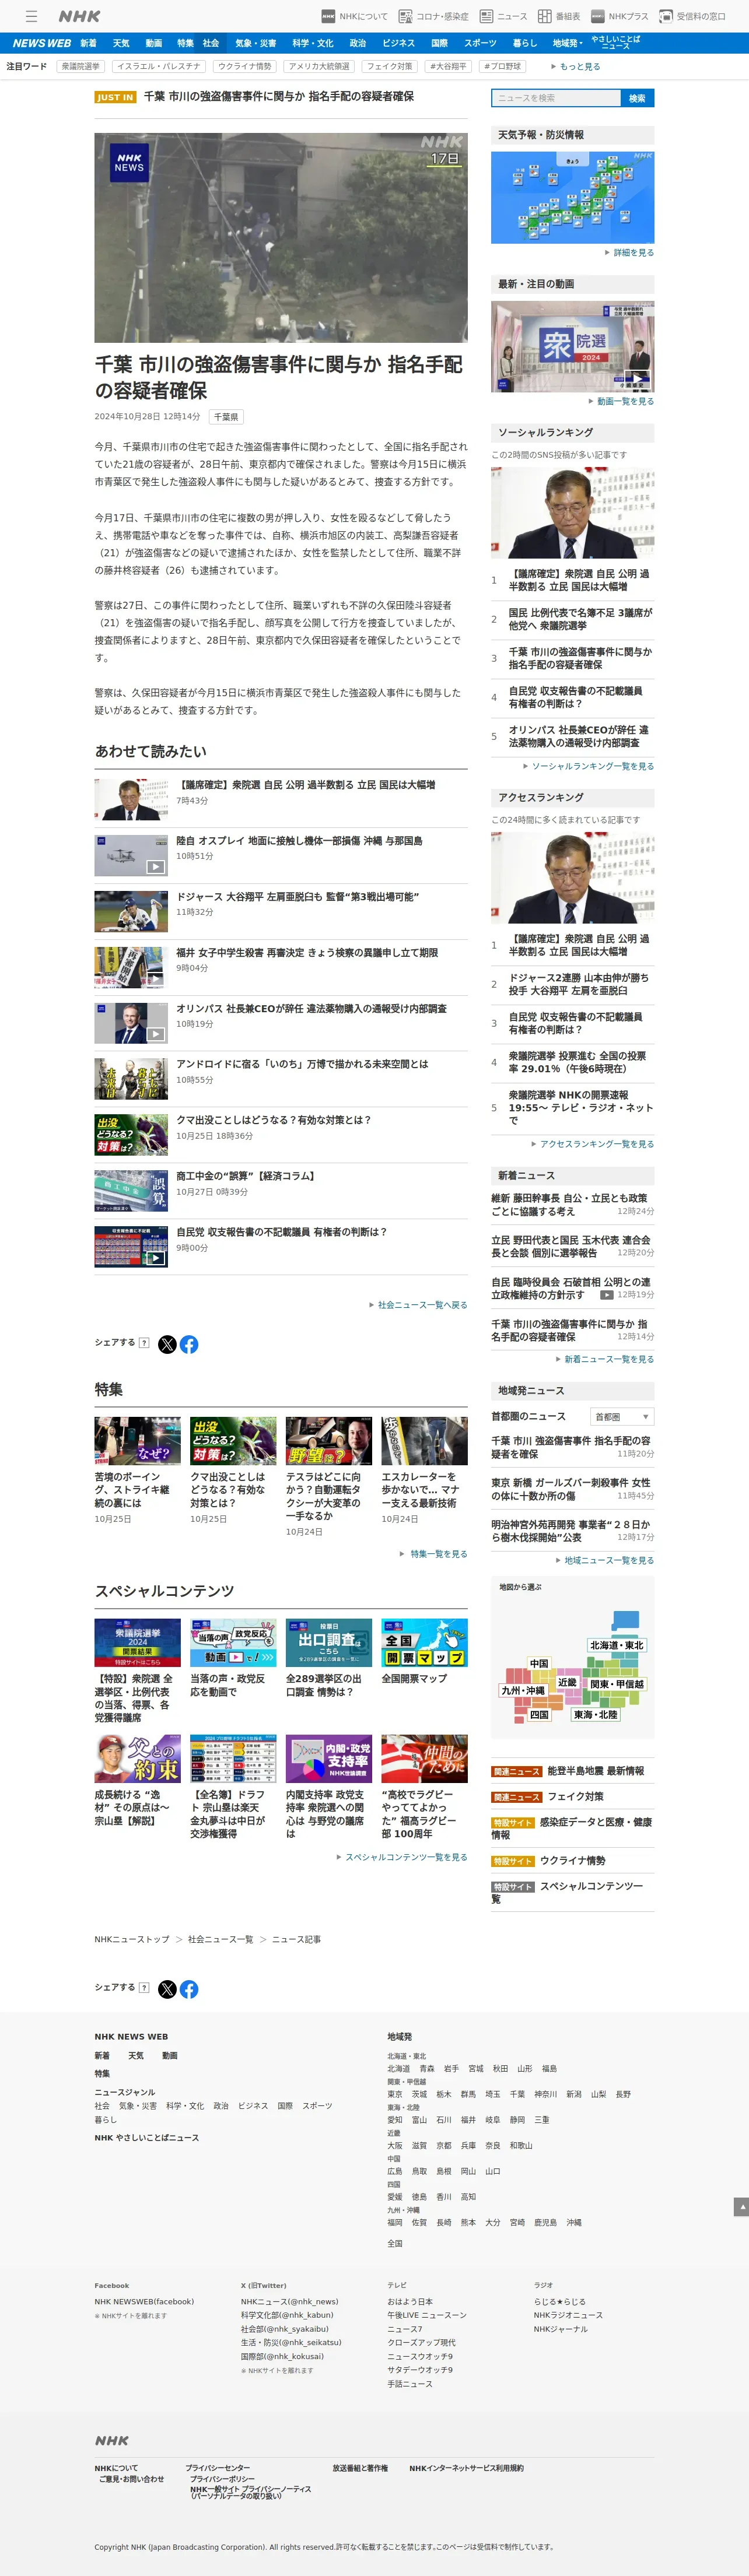
Task: Open weather forecast map image
Action: coord(572,197)
